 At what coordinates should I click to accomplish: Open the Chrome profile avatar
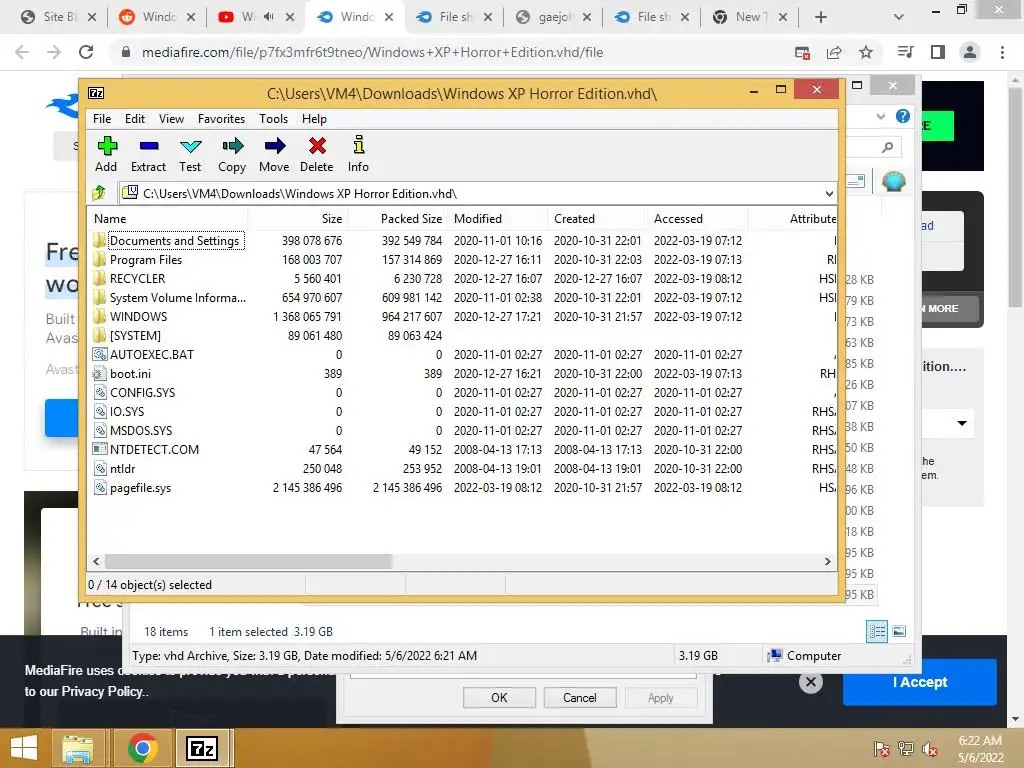pyautogui.click(x=970, y=52)
